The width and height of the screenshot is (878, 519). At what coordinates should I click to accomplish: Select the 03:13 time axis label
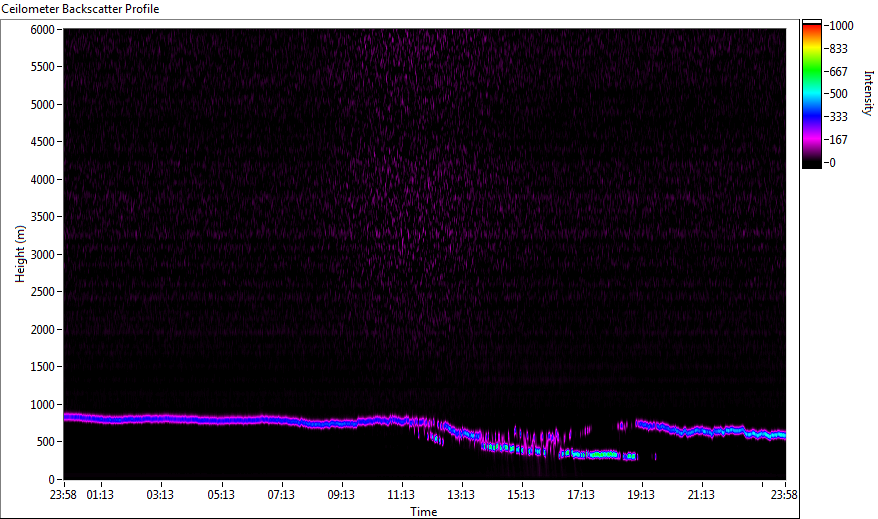(x=160, y=495)
